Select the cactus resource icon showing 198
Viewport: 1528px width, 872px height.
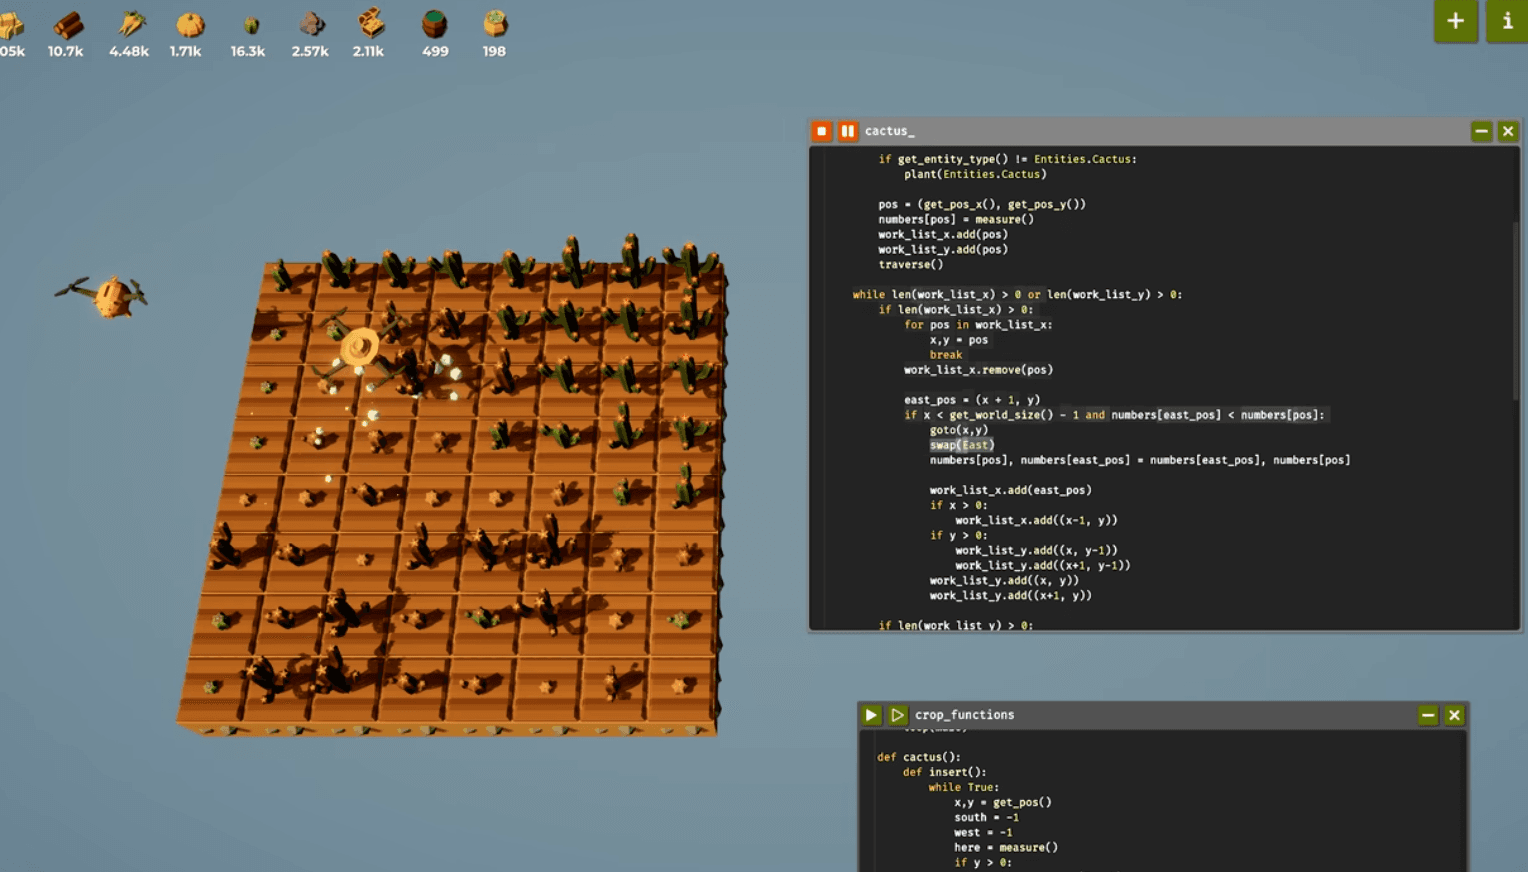(x=493, y=25)
